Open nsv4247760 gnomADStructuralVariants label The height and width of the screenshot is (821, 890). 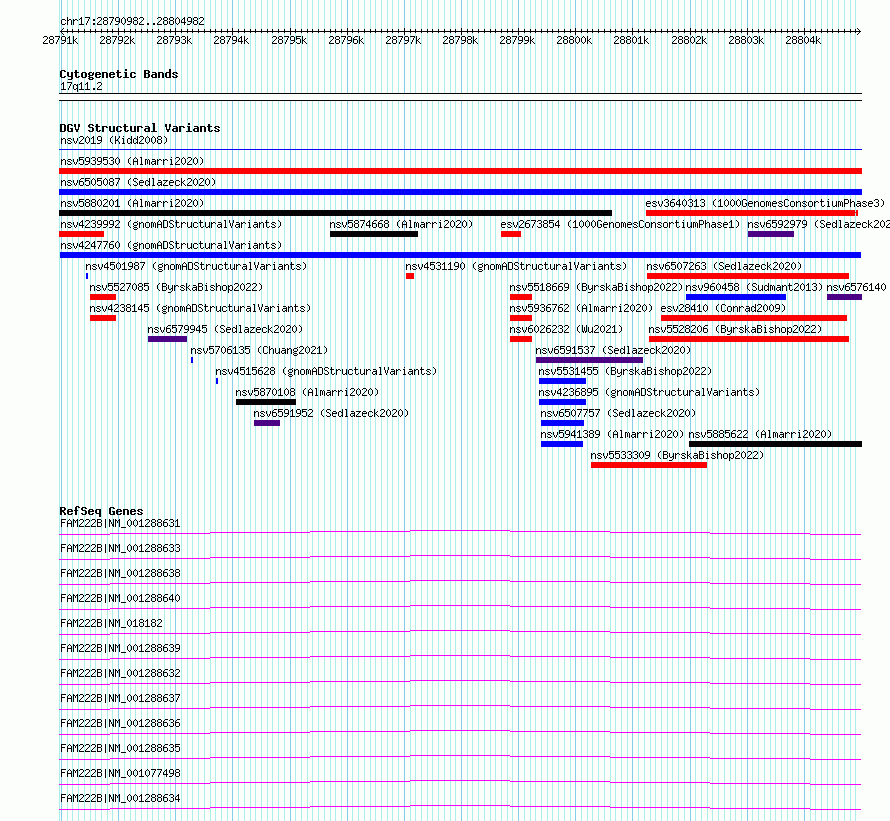pos(171,245)
